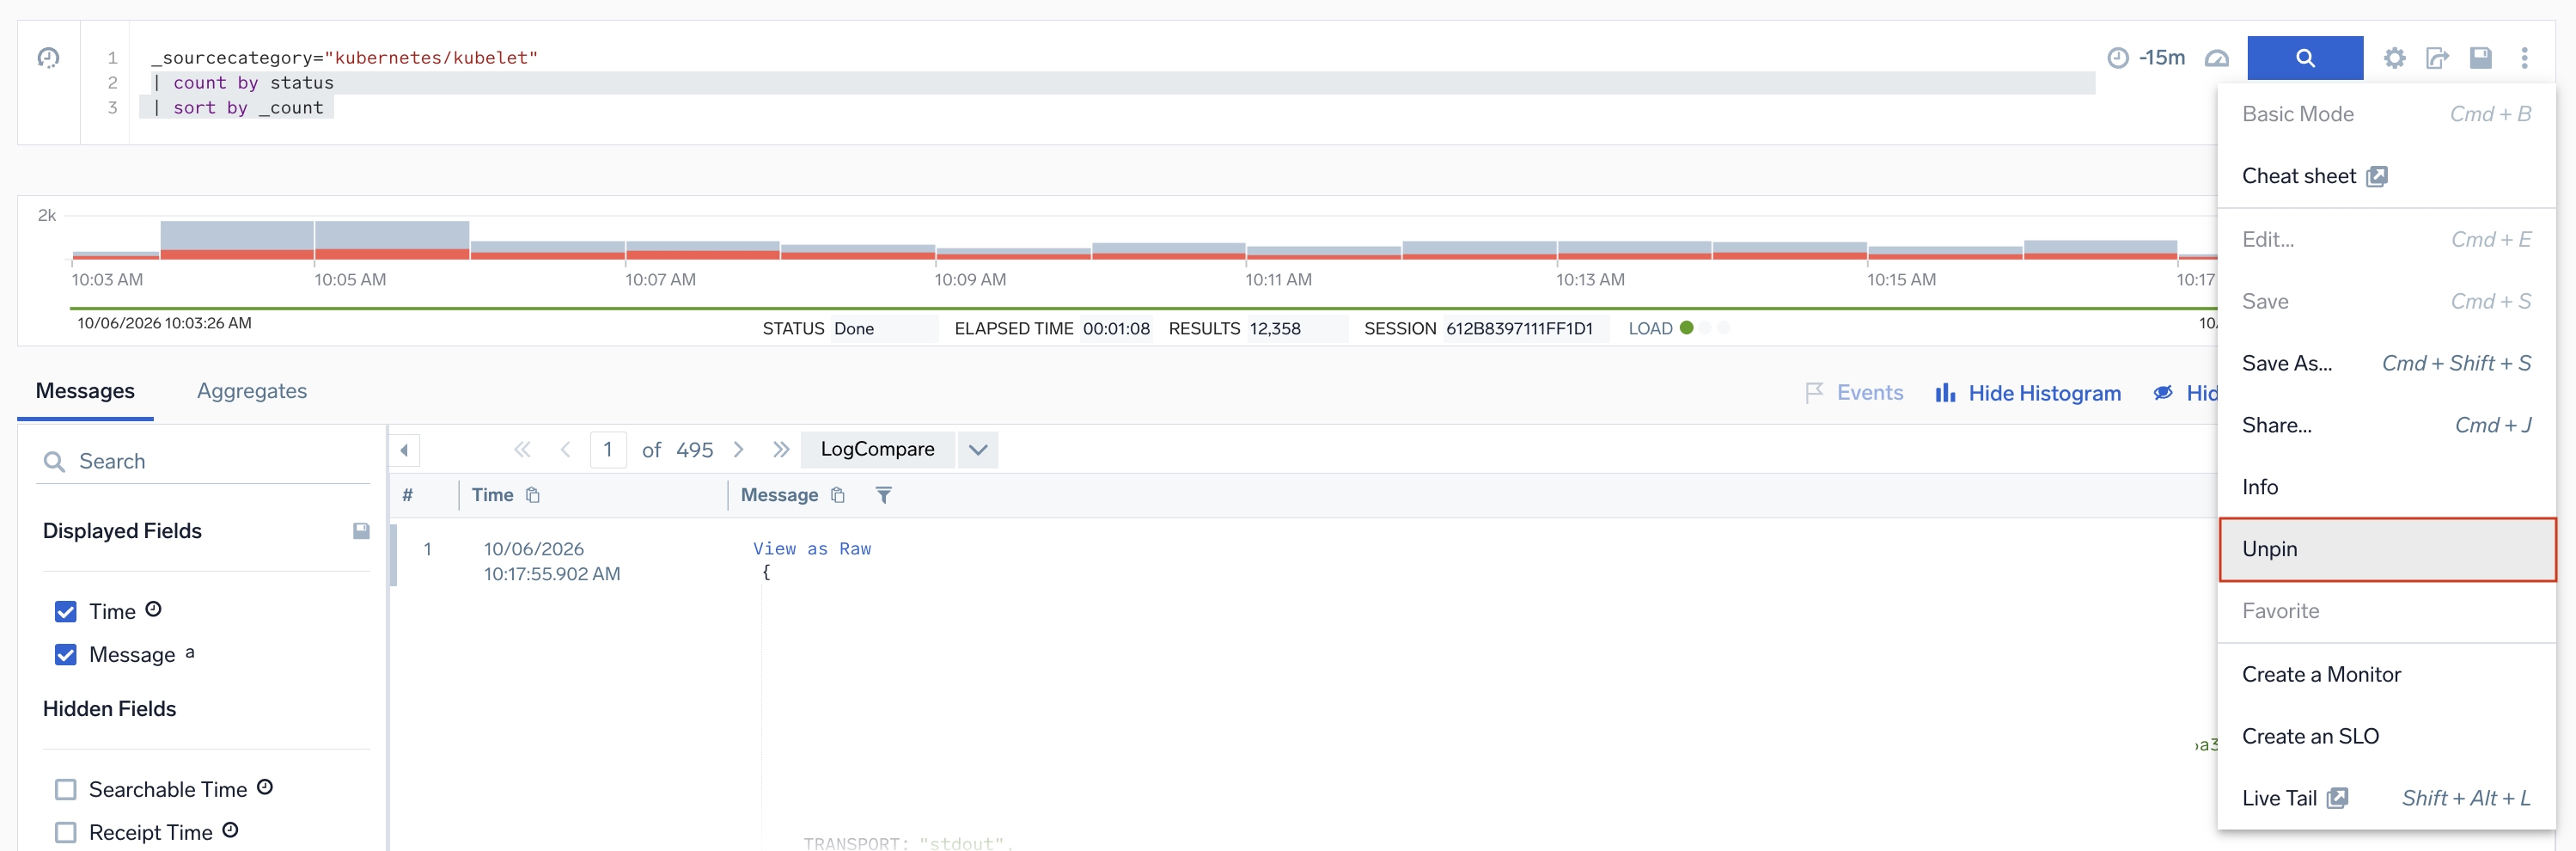Open Info from the menu
2576x851 pixels.
pos(2387,487)
